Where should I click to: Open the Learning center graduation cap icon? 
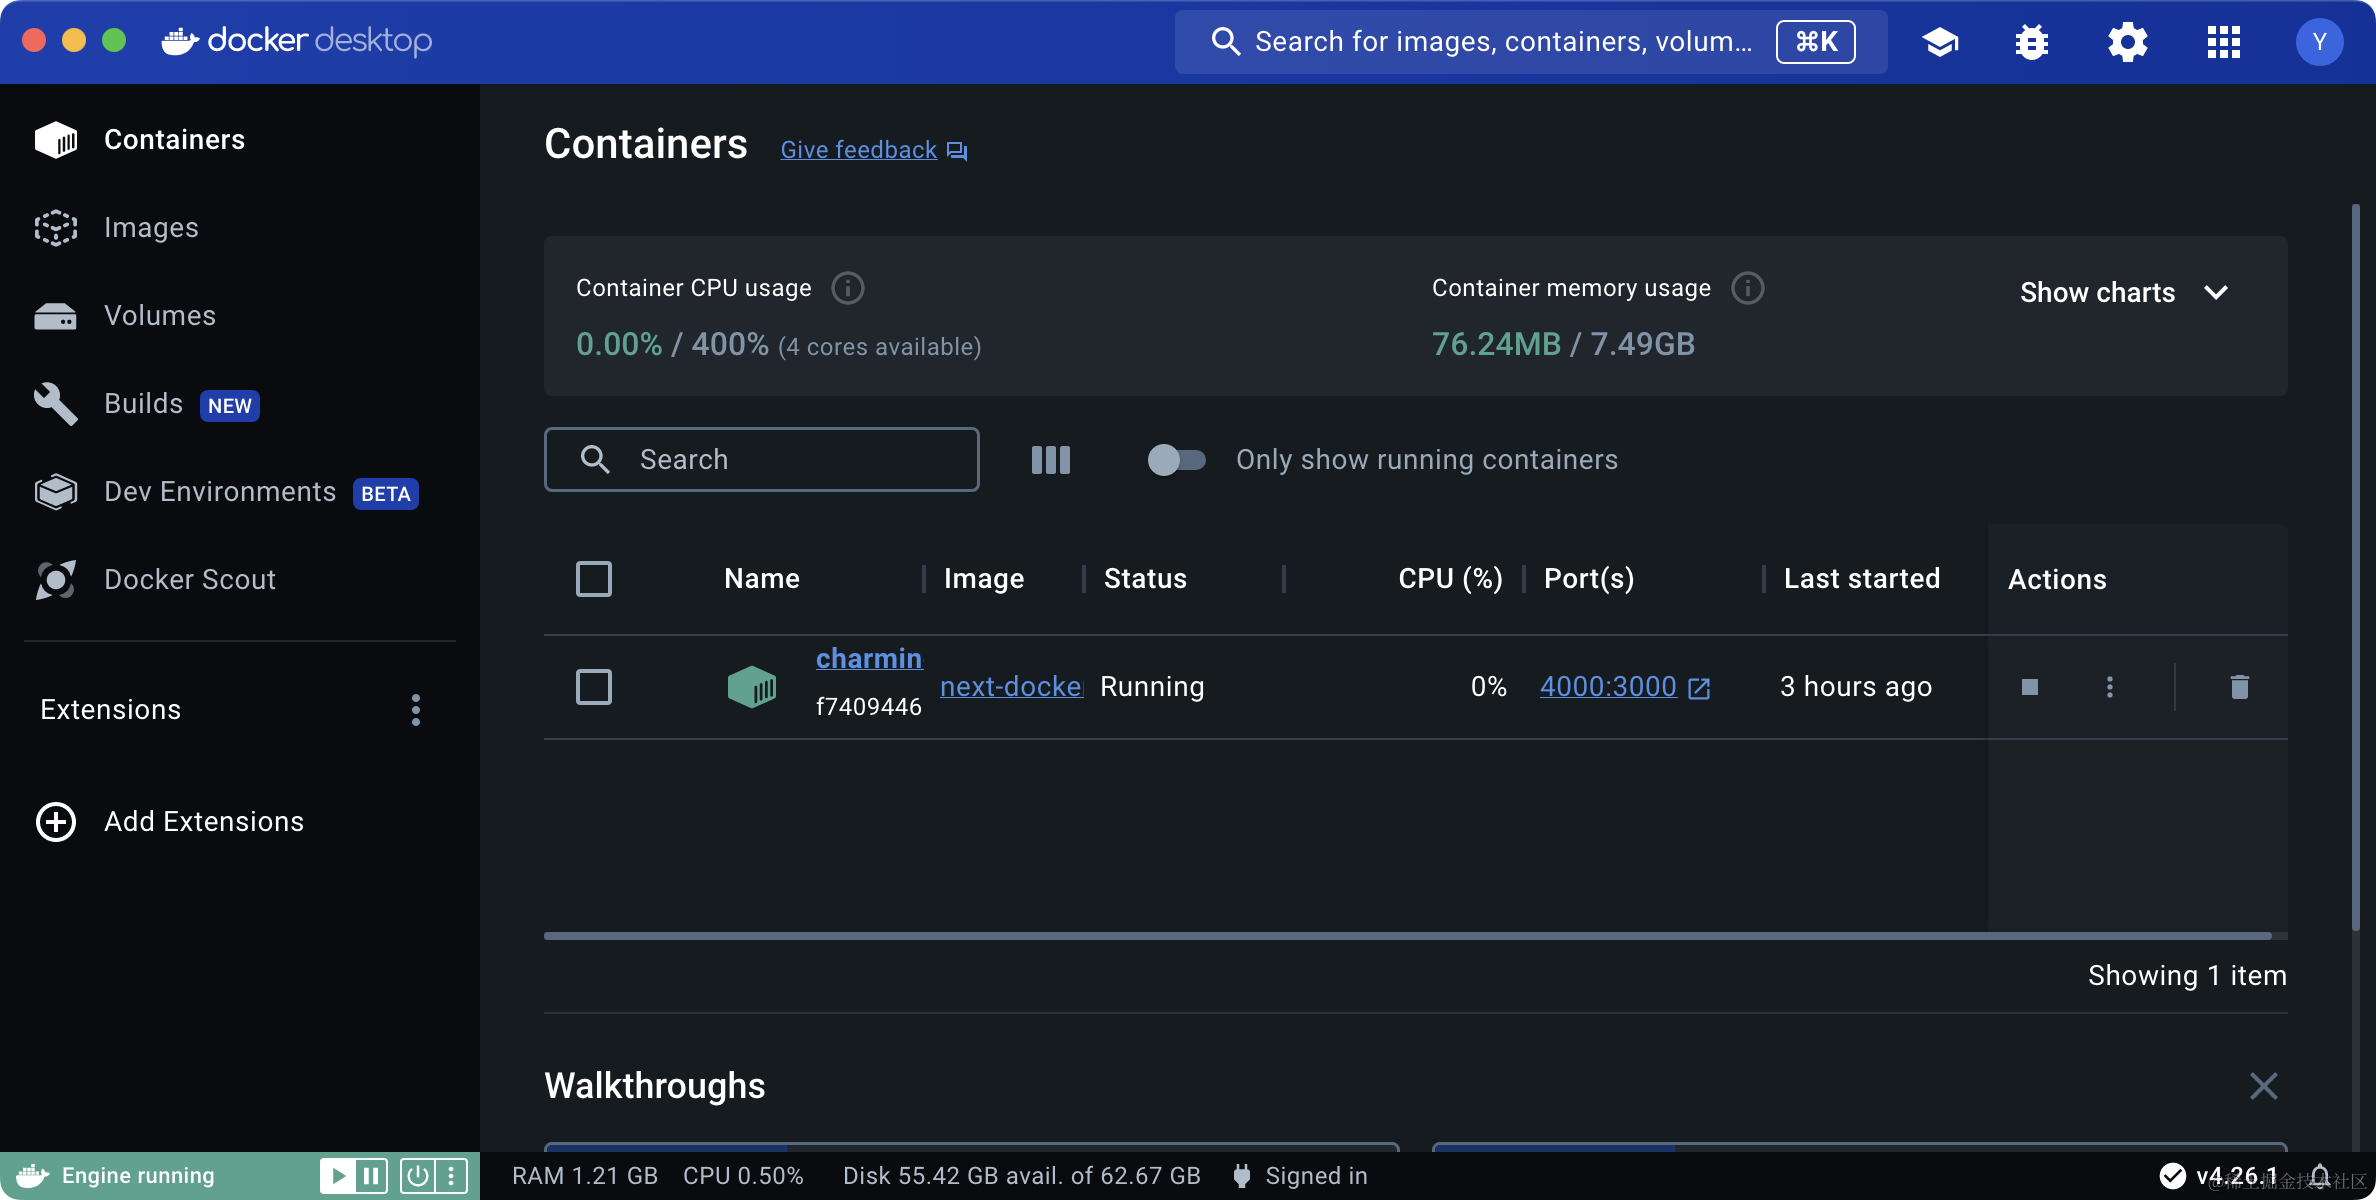coord(1940,42)
